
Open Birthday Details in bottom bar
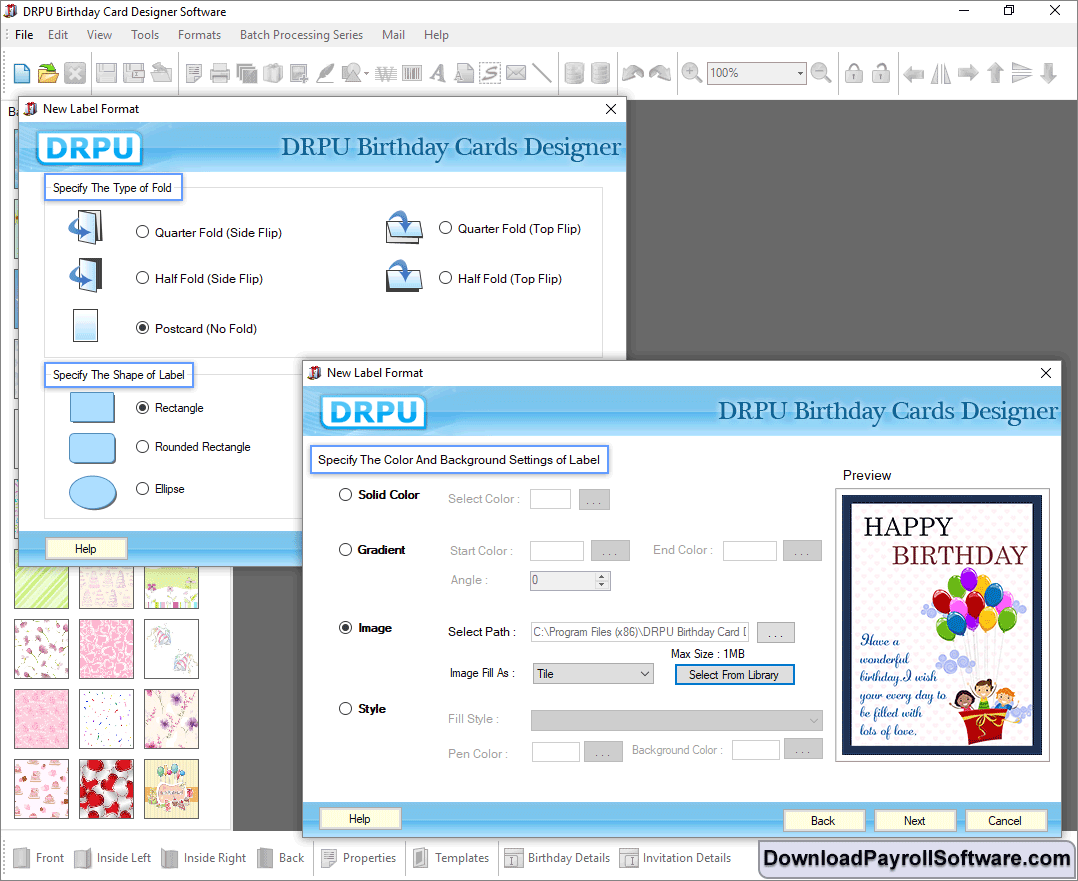(557, 858)
